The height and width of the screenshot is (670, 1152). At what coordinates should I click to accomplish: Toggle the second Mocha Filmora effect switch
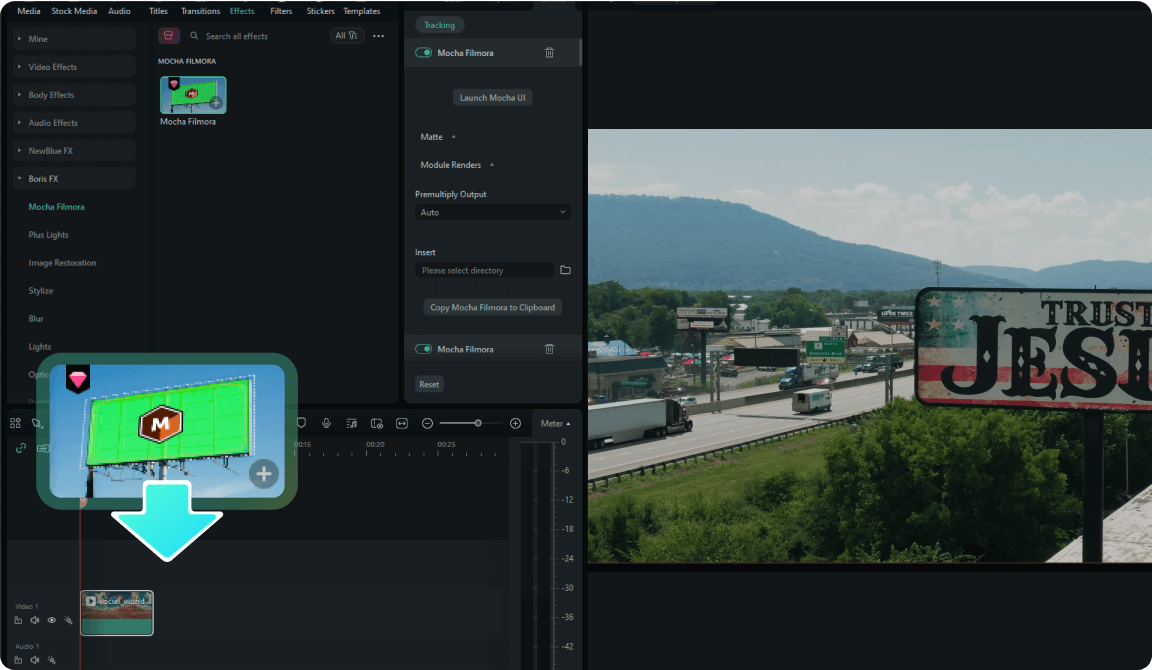[423, 349]
